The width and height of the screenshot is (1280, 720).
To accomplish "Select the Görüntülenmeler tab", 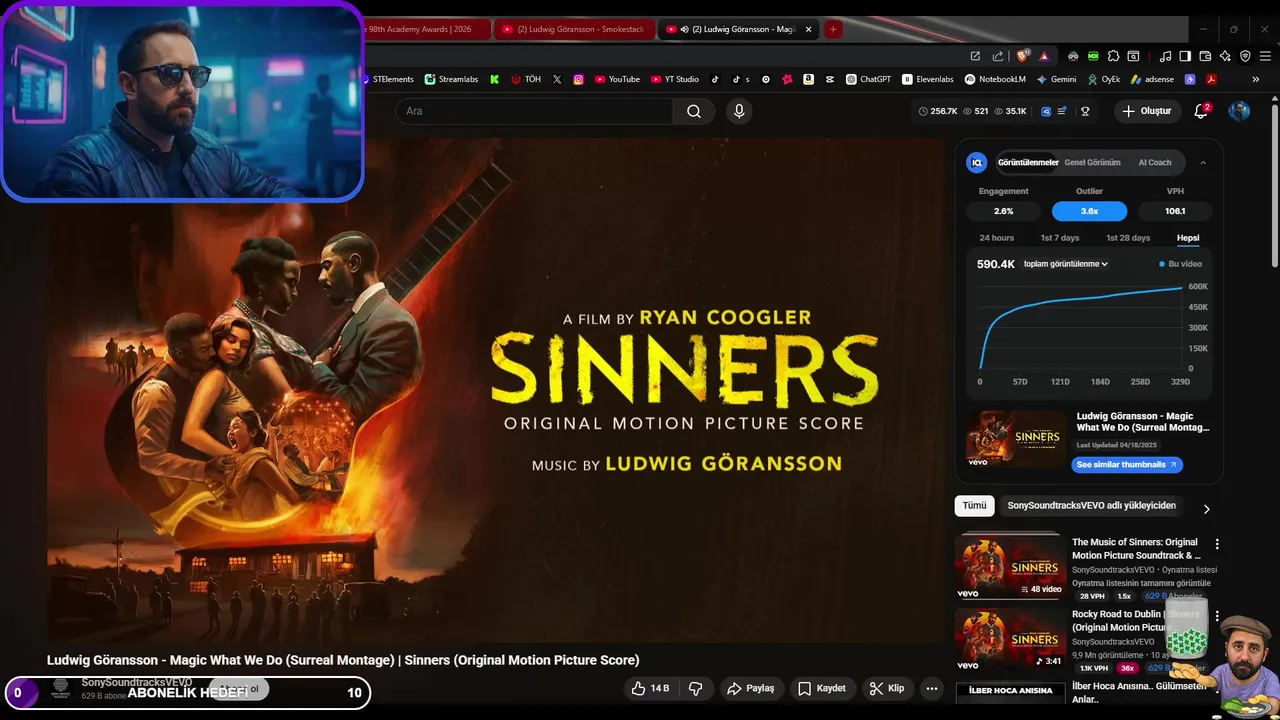I will coord(1027,162).
